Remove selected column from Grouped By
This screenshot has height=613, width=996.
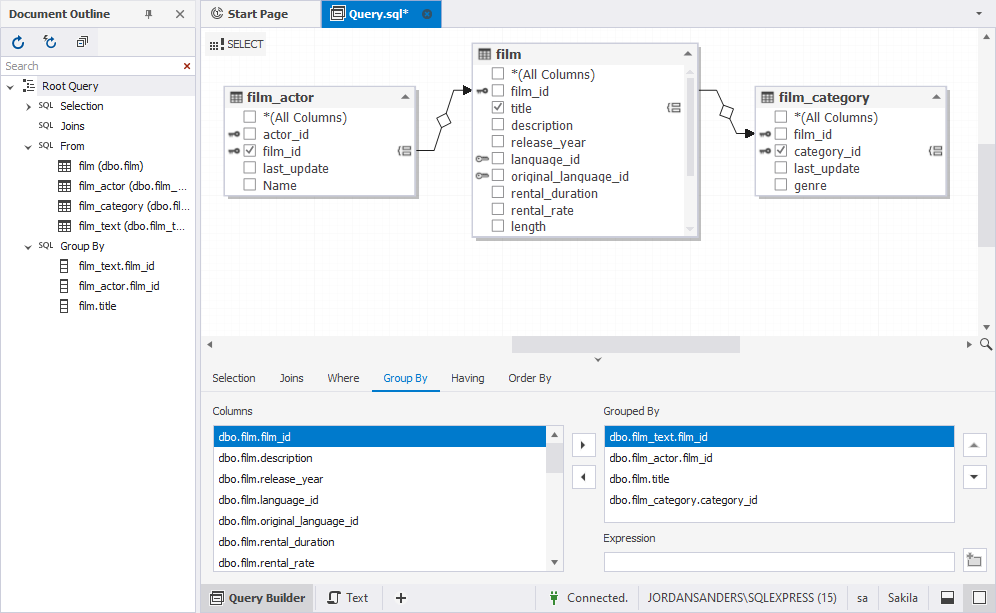(584, 477)
